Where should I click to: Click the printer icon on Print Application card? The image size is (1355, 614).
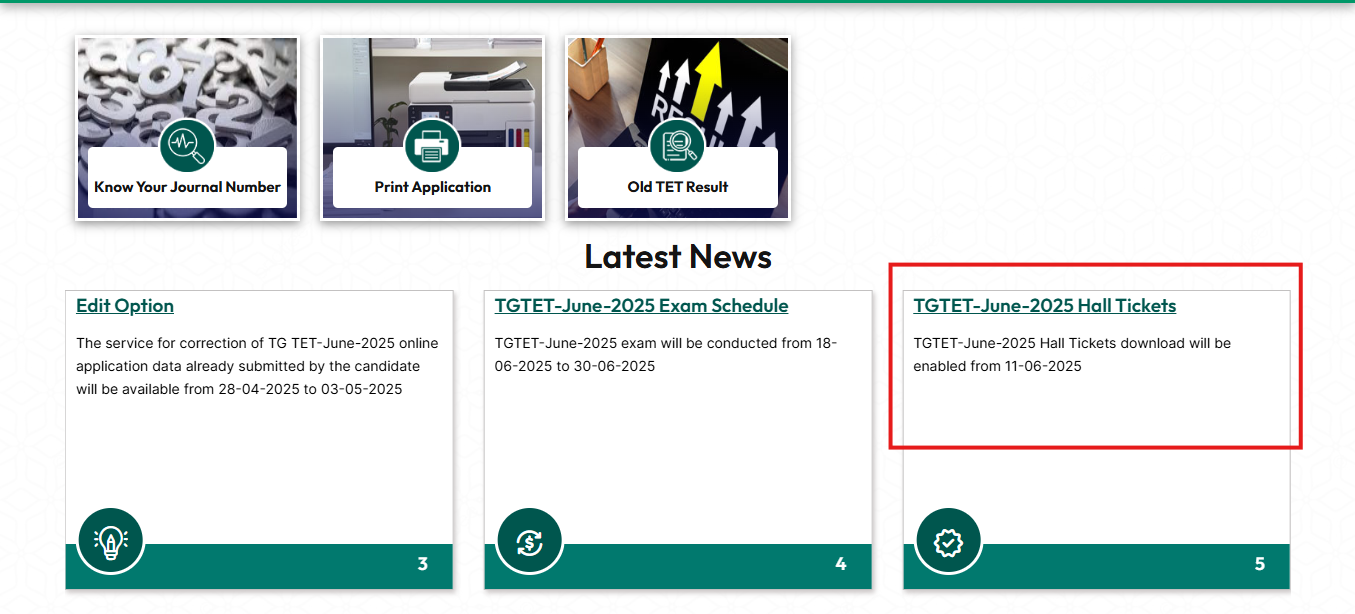click(x=431, y=145)
